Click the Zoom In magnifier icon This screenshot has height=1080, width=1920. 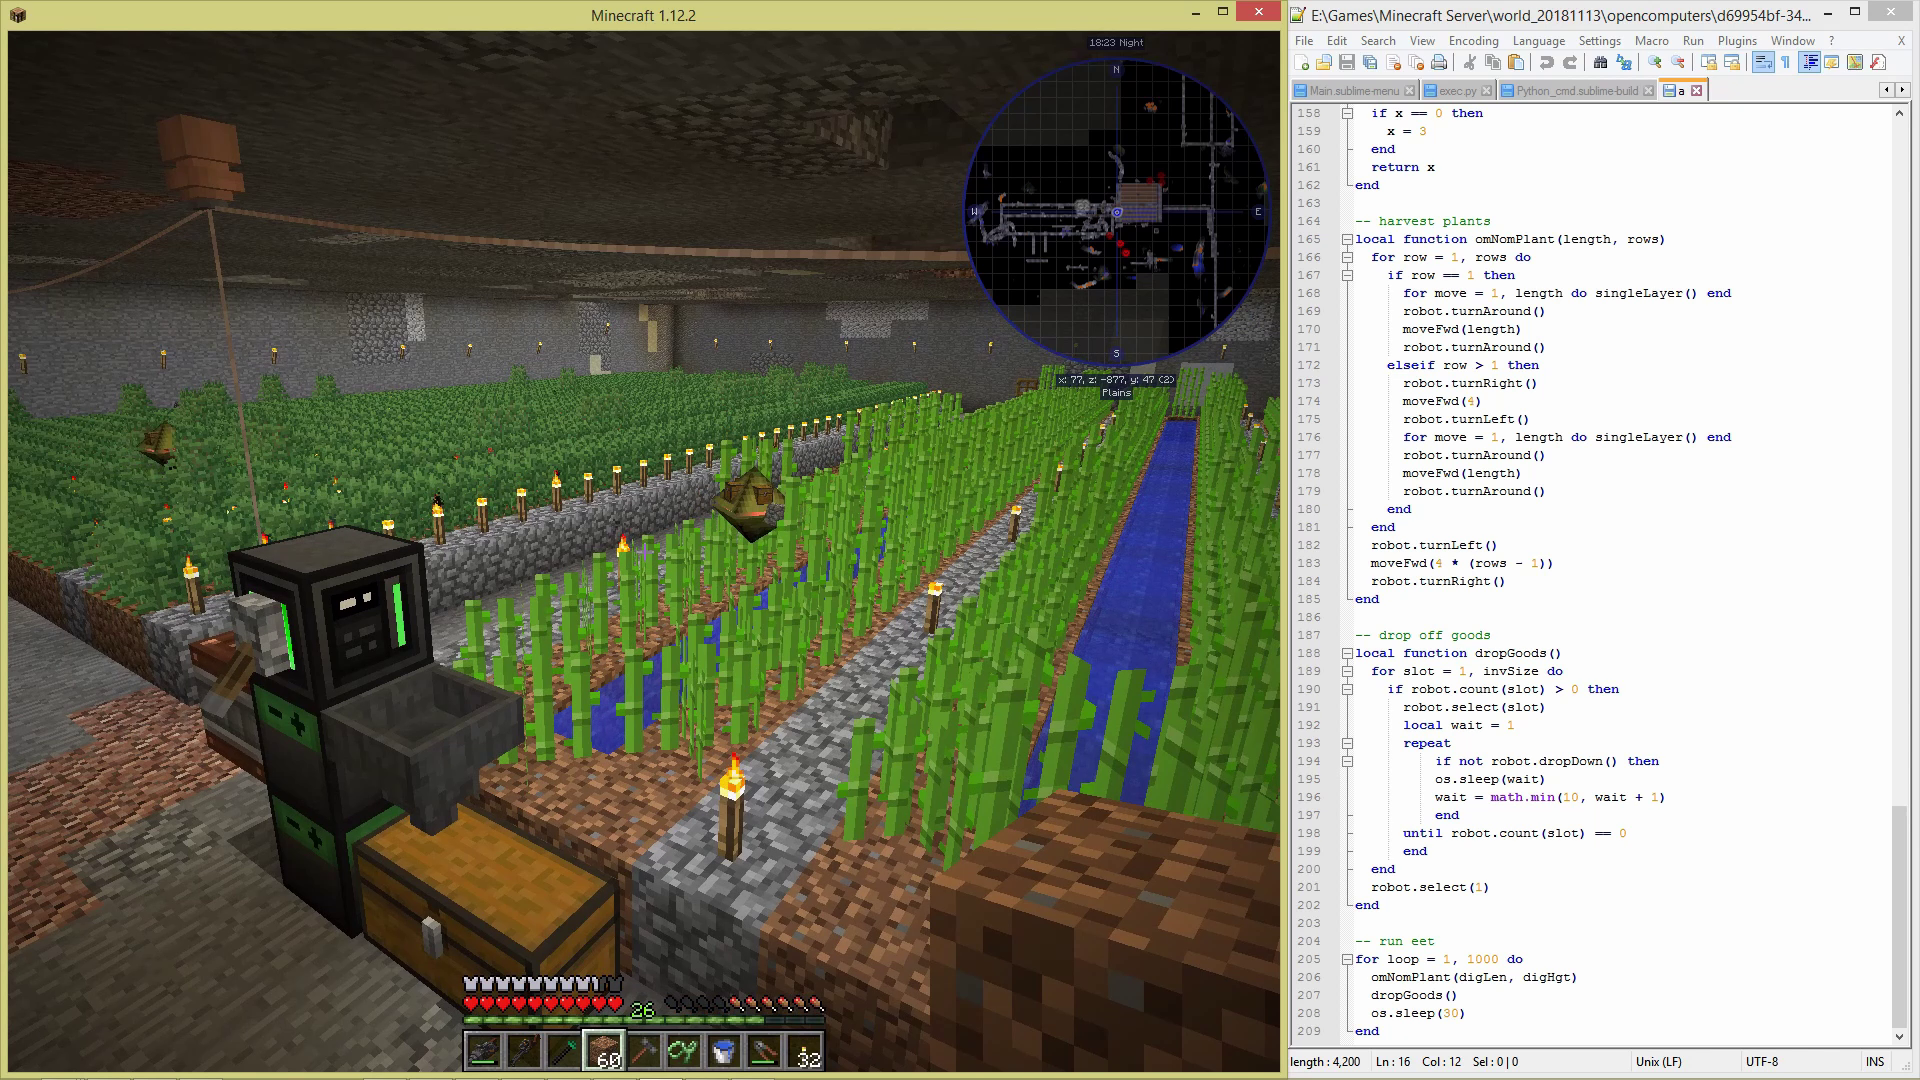pos(1655,62)
